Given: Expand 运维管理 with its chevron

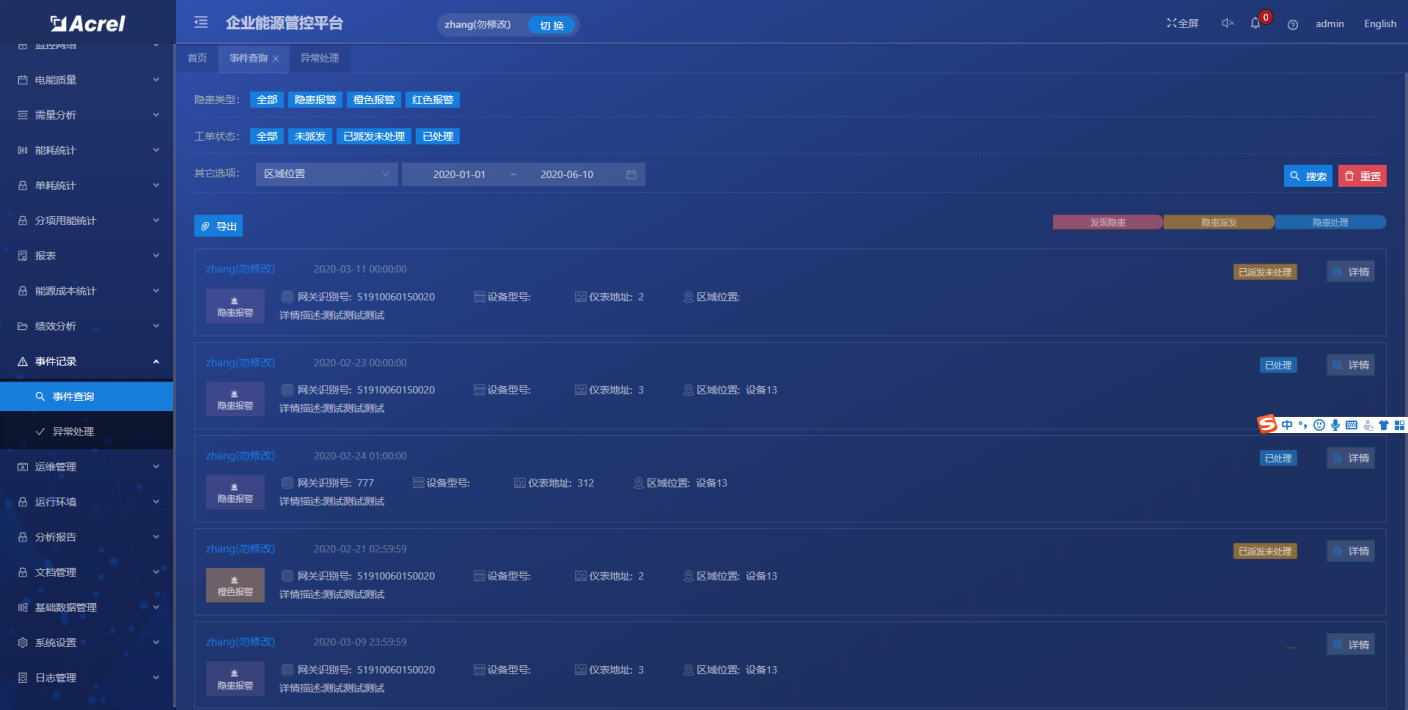Looking at the screenshot, I should tap(156, 466).
